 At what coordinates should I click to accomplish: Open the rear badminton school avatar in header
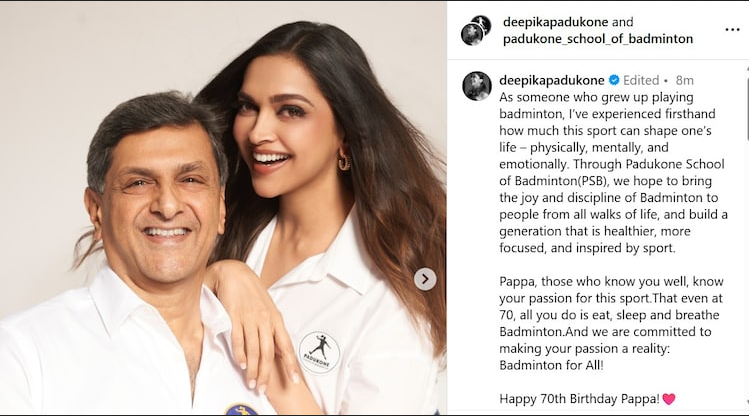[x=482, y=24]
